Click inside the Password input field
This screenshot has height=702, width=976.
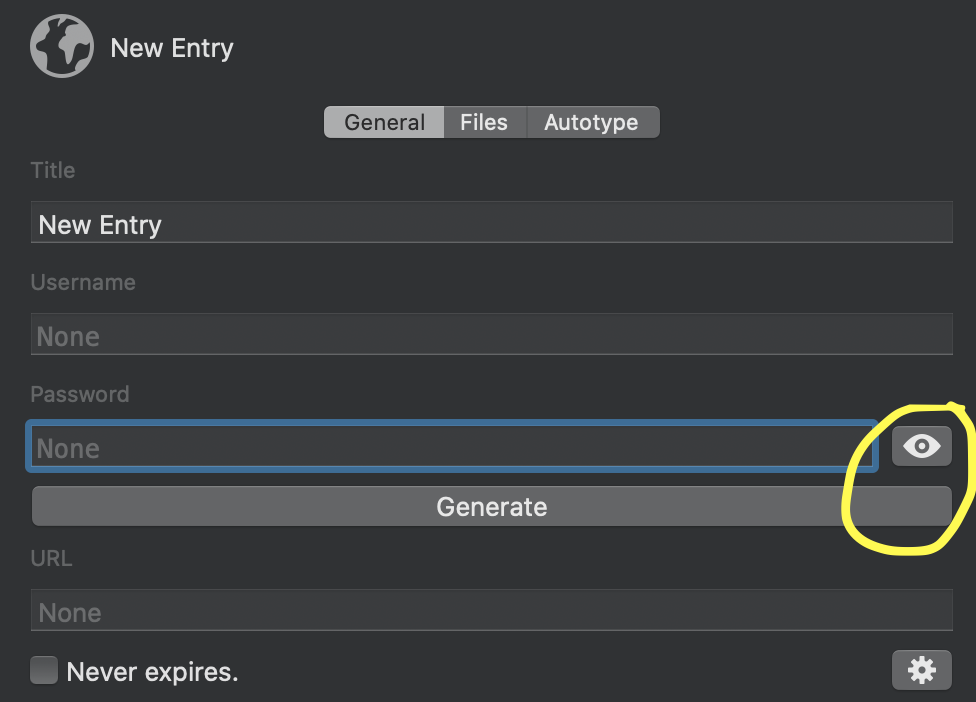tap(453, 446)
